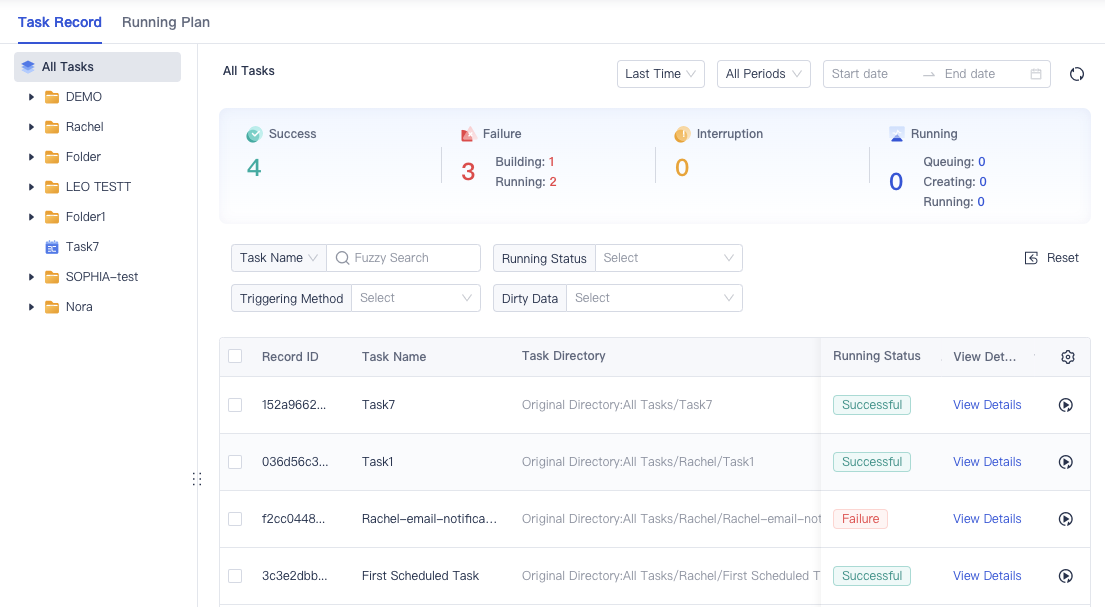Switch to the Running Plan tab
This screenshot has width=1105, height=607.
click(x=166, y=22)
